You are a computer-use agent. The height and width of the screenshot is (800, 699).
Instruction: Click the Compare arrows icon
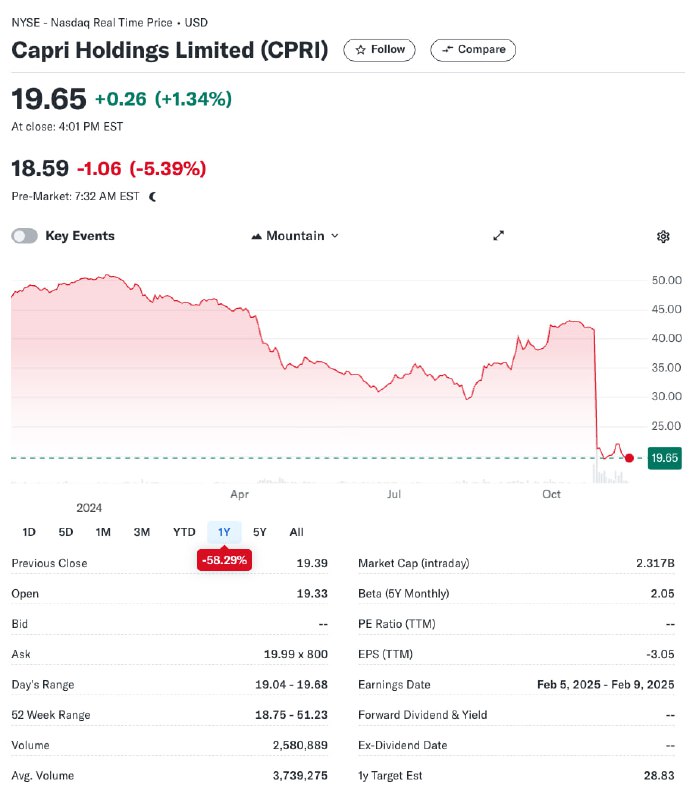[x=447, y=49]
